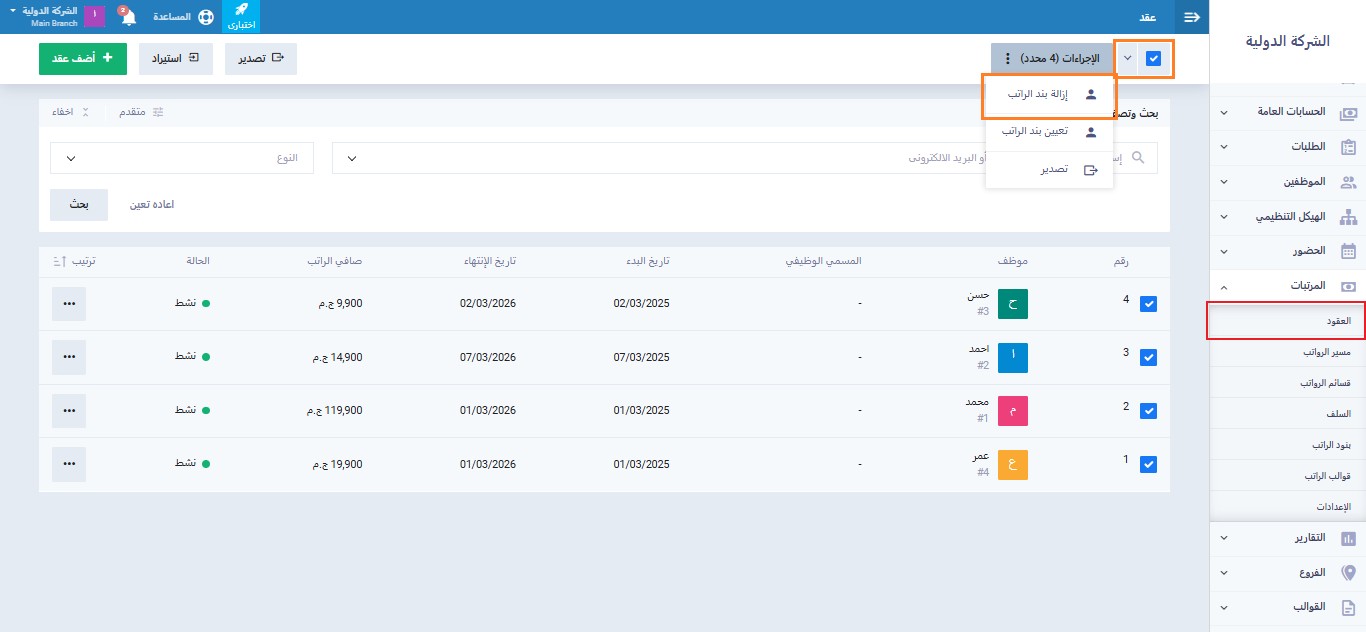
Task: Select إزالة بند الراتب from actions menu
Action: 1049,95
